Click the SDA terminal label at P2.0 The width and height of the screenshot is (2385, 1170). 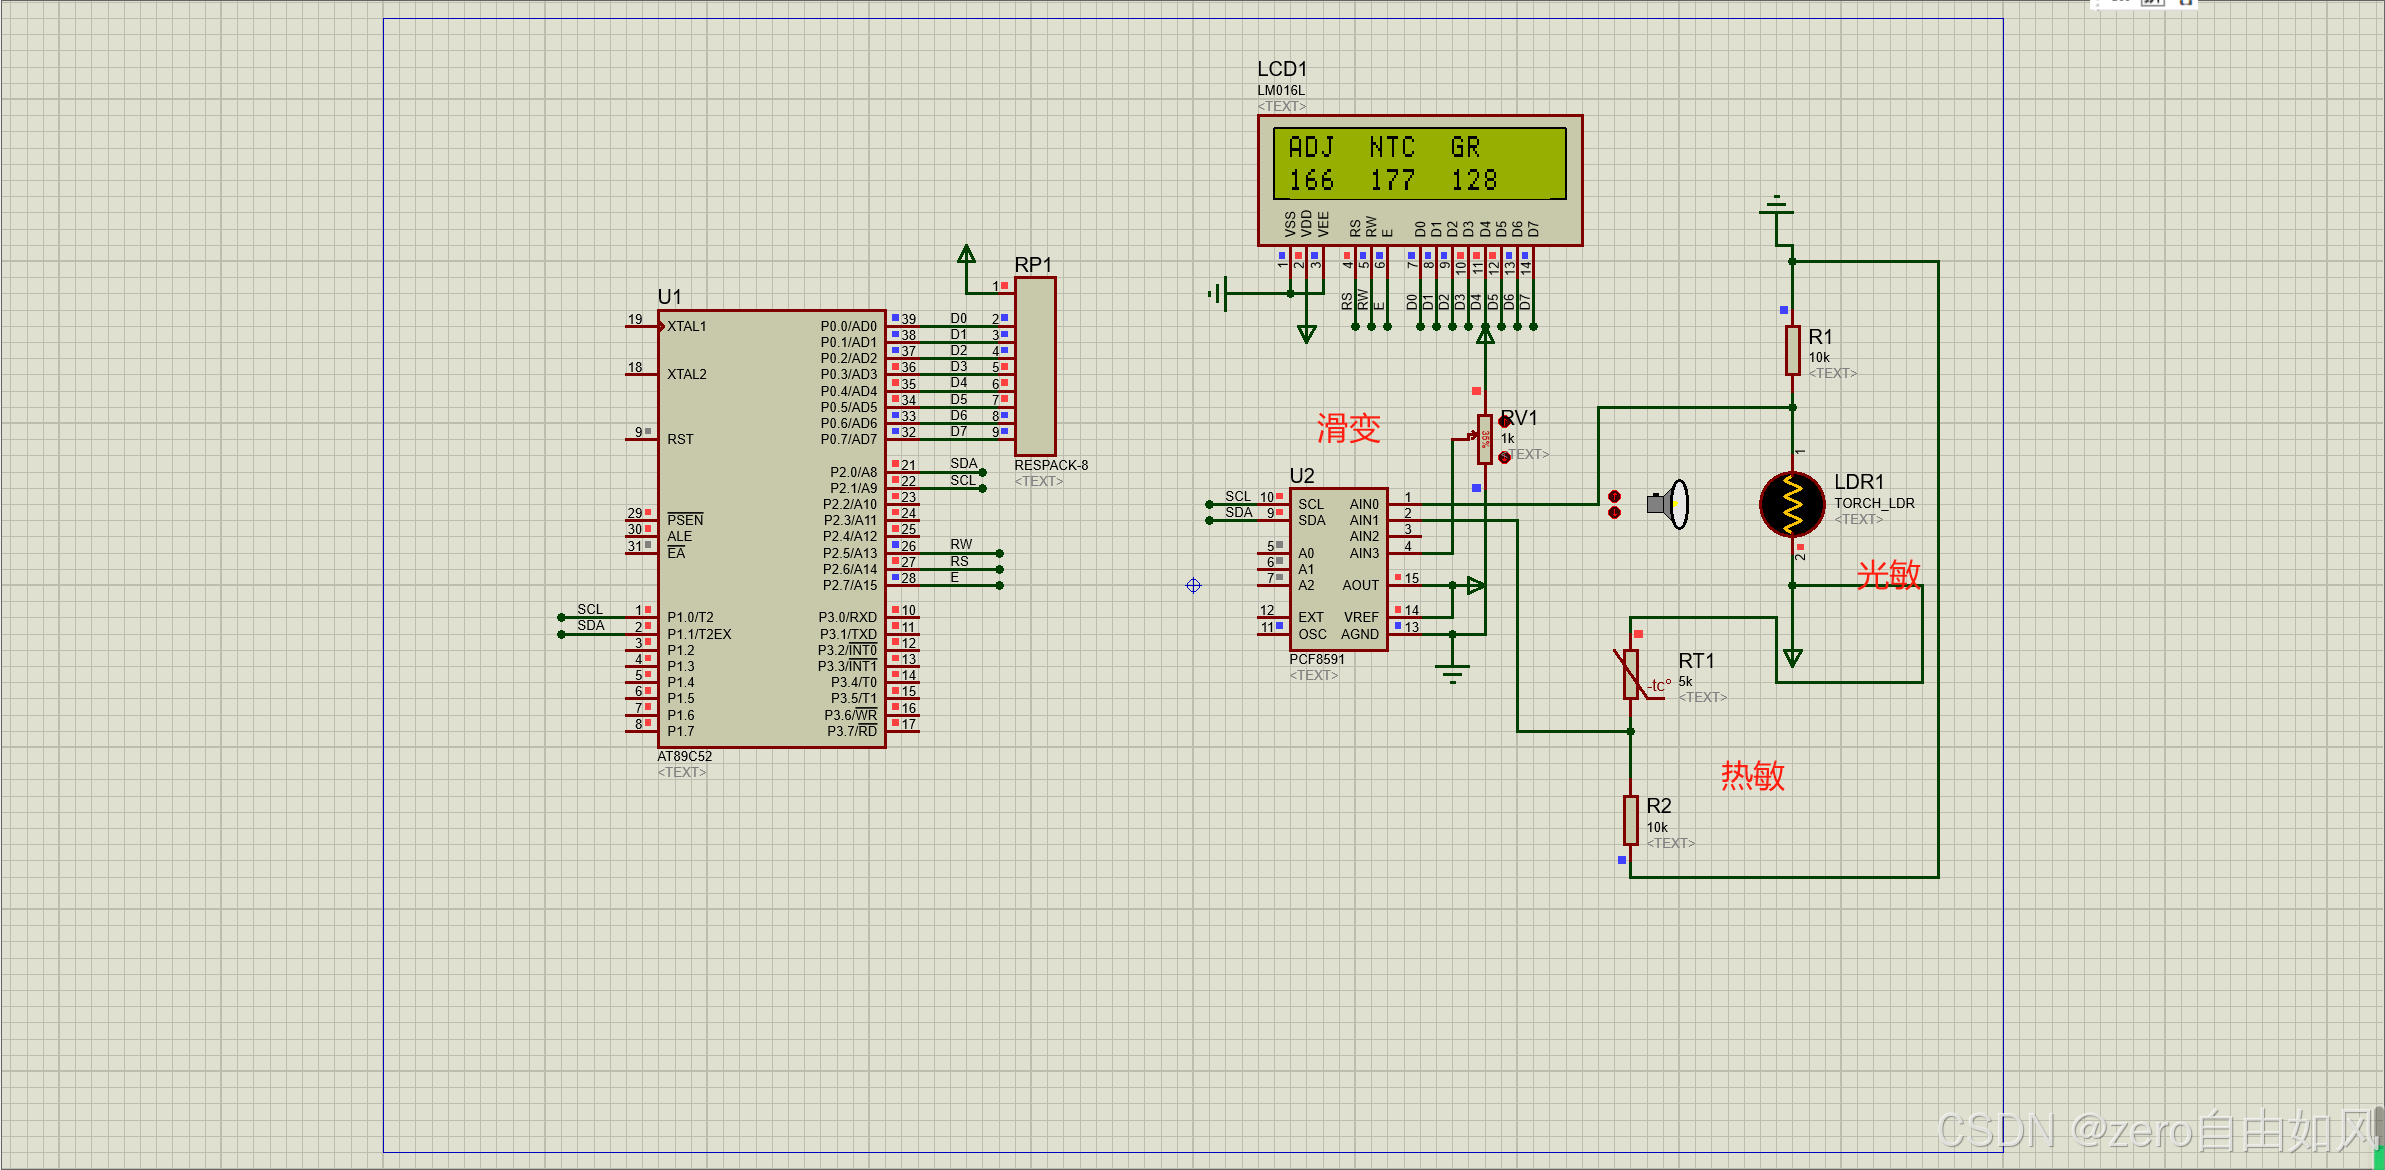point(963,464)
